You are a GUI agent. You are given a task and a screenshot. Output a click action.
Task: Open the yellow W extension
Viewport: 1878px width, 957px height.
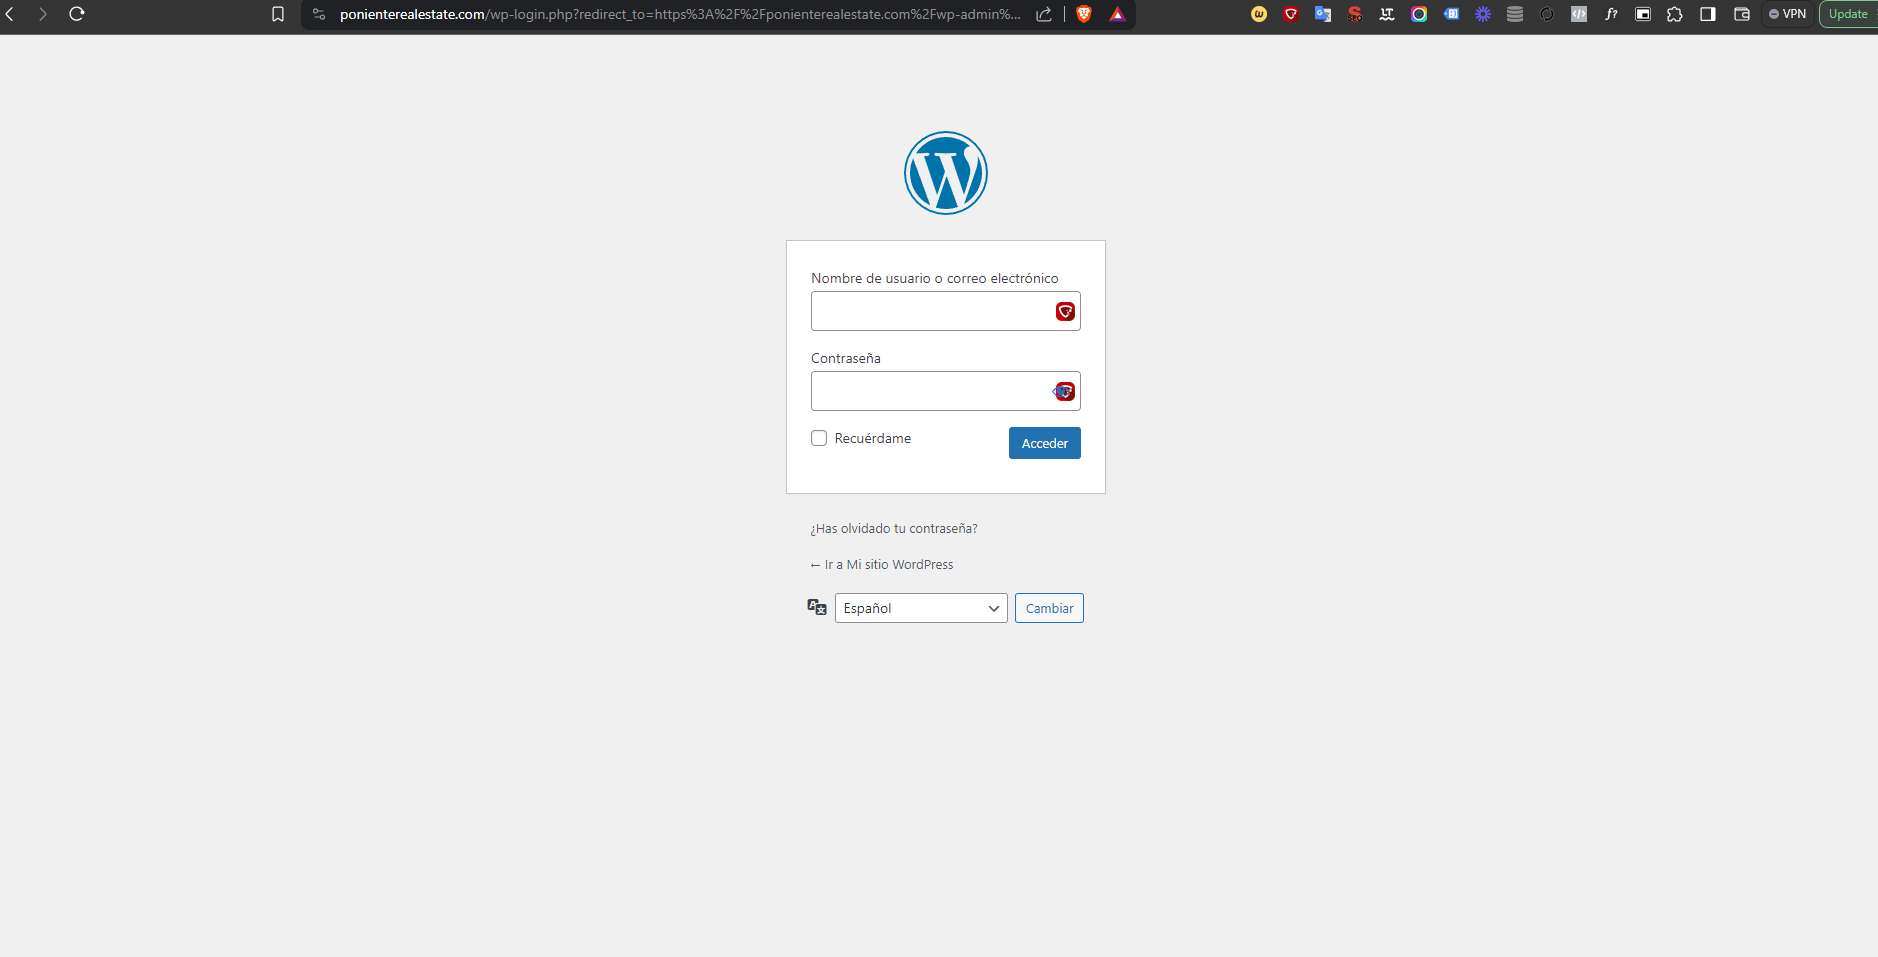(1259, 14)
